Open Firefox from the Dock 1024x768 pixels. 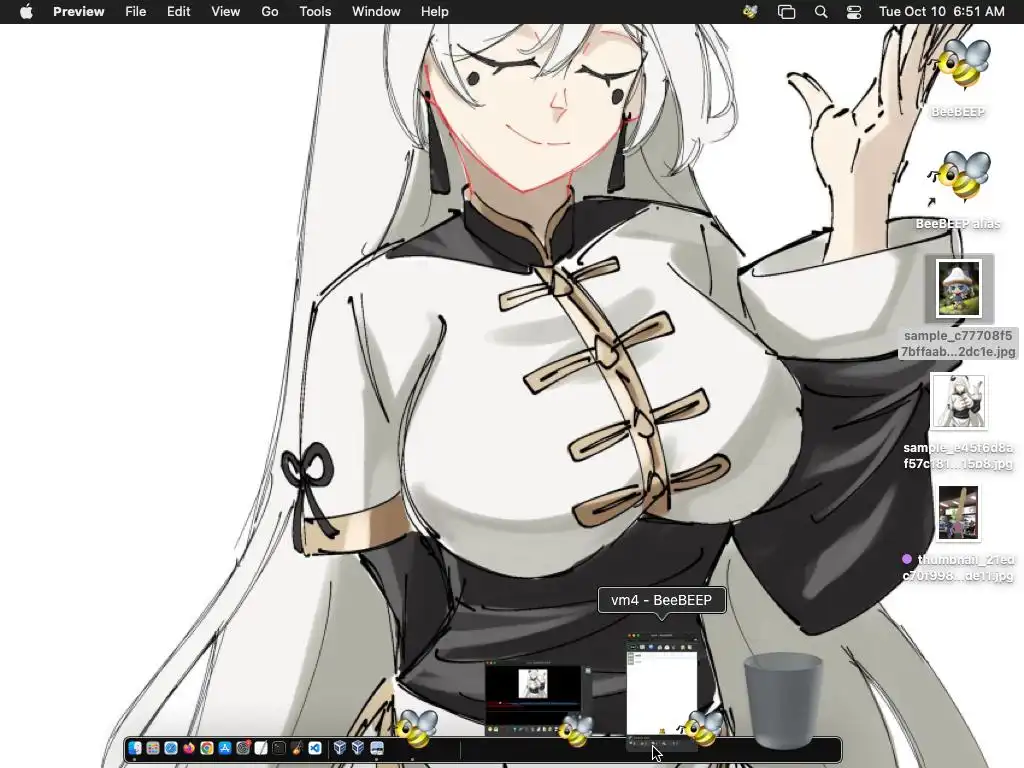click(189, 748)
